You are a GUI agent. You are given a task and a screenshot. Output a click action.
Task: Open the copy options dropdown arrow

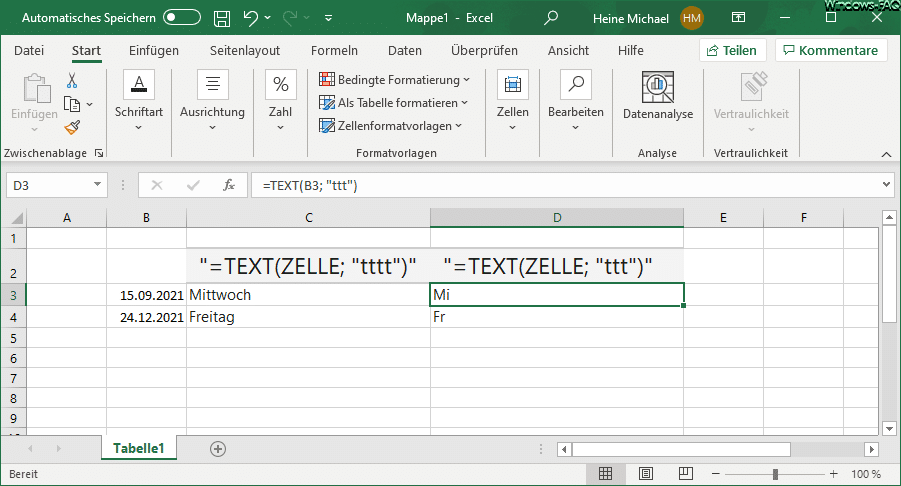90,105
